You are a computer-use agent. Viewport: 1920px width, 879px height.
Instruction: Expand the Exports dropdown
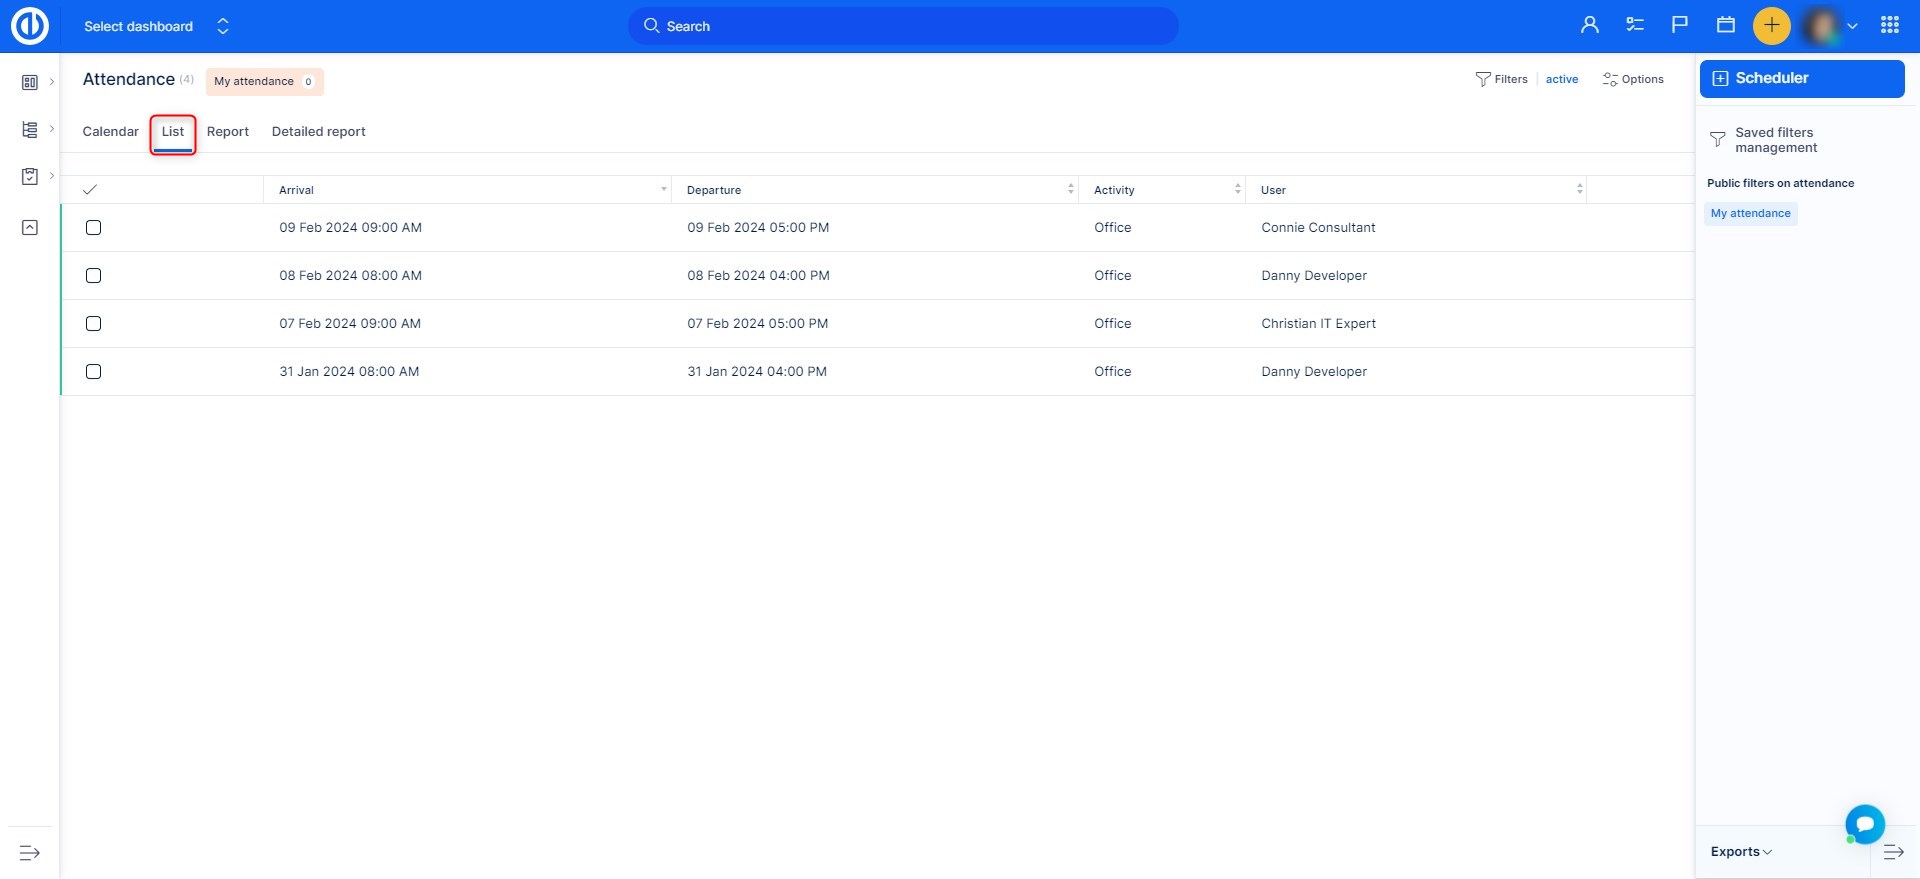coord(1741,852)
